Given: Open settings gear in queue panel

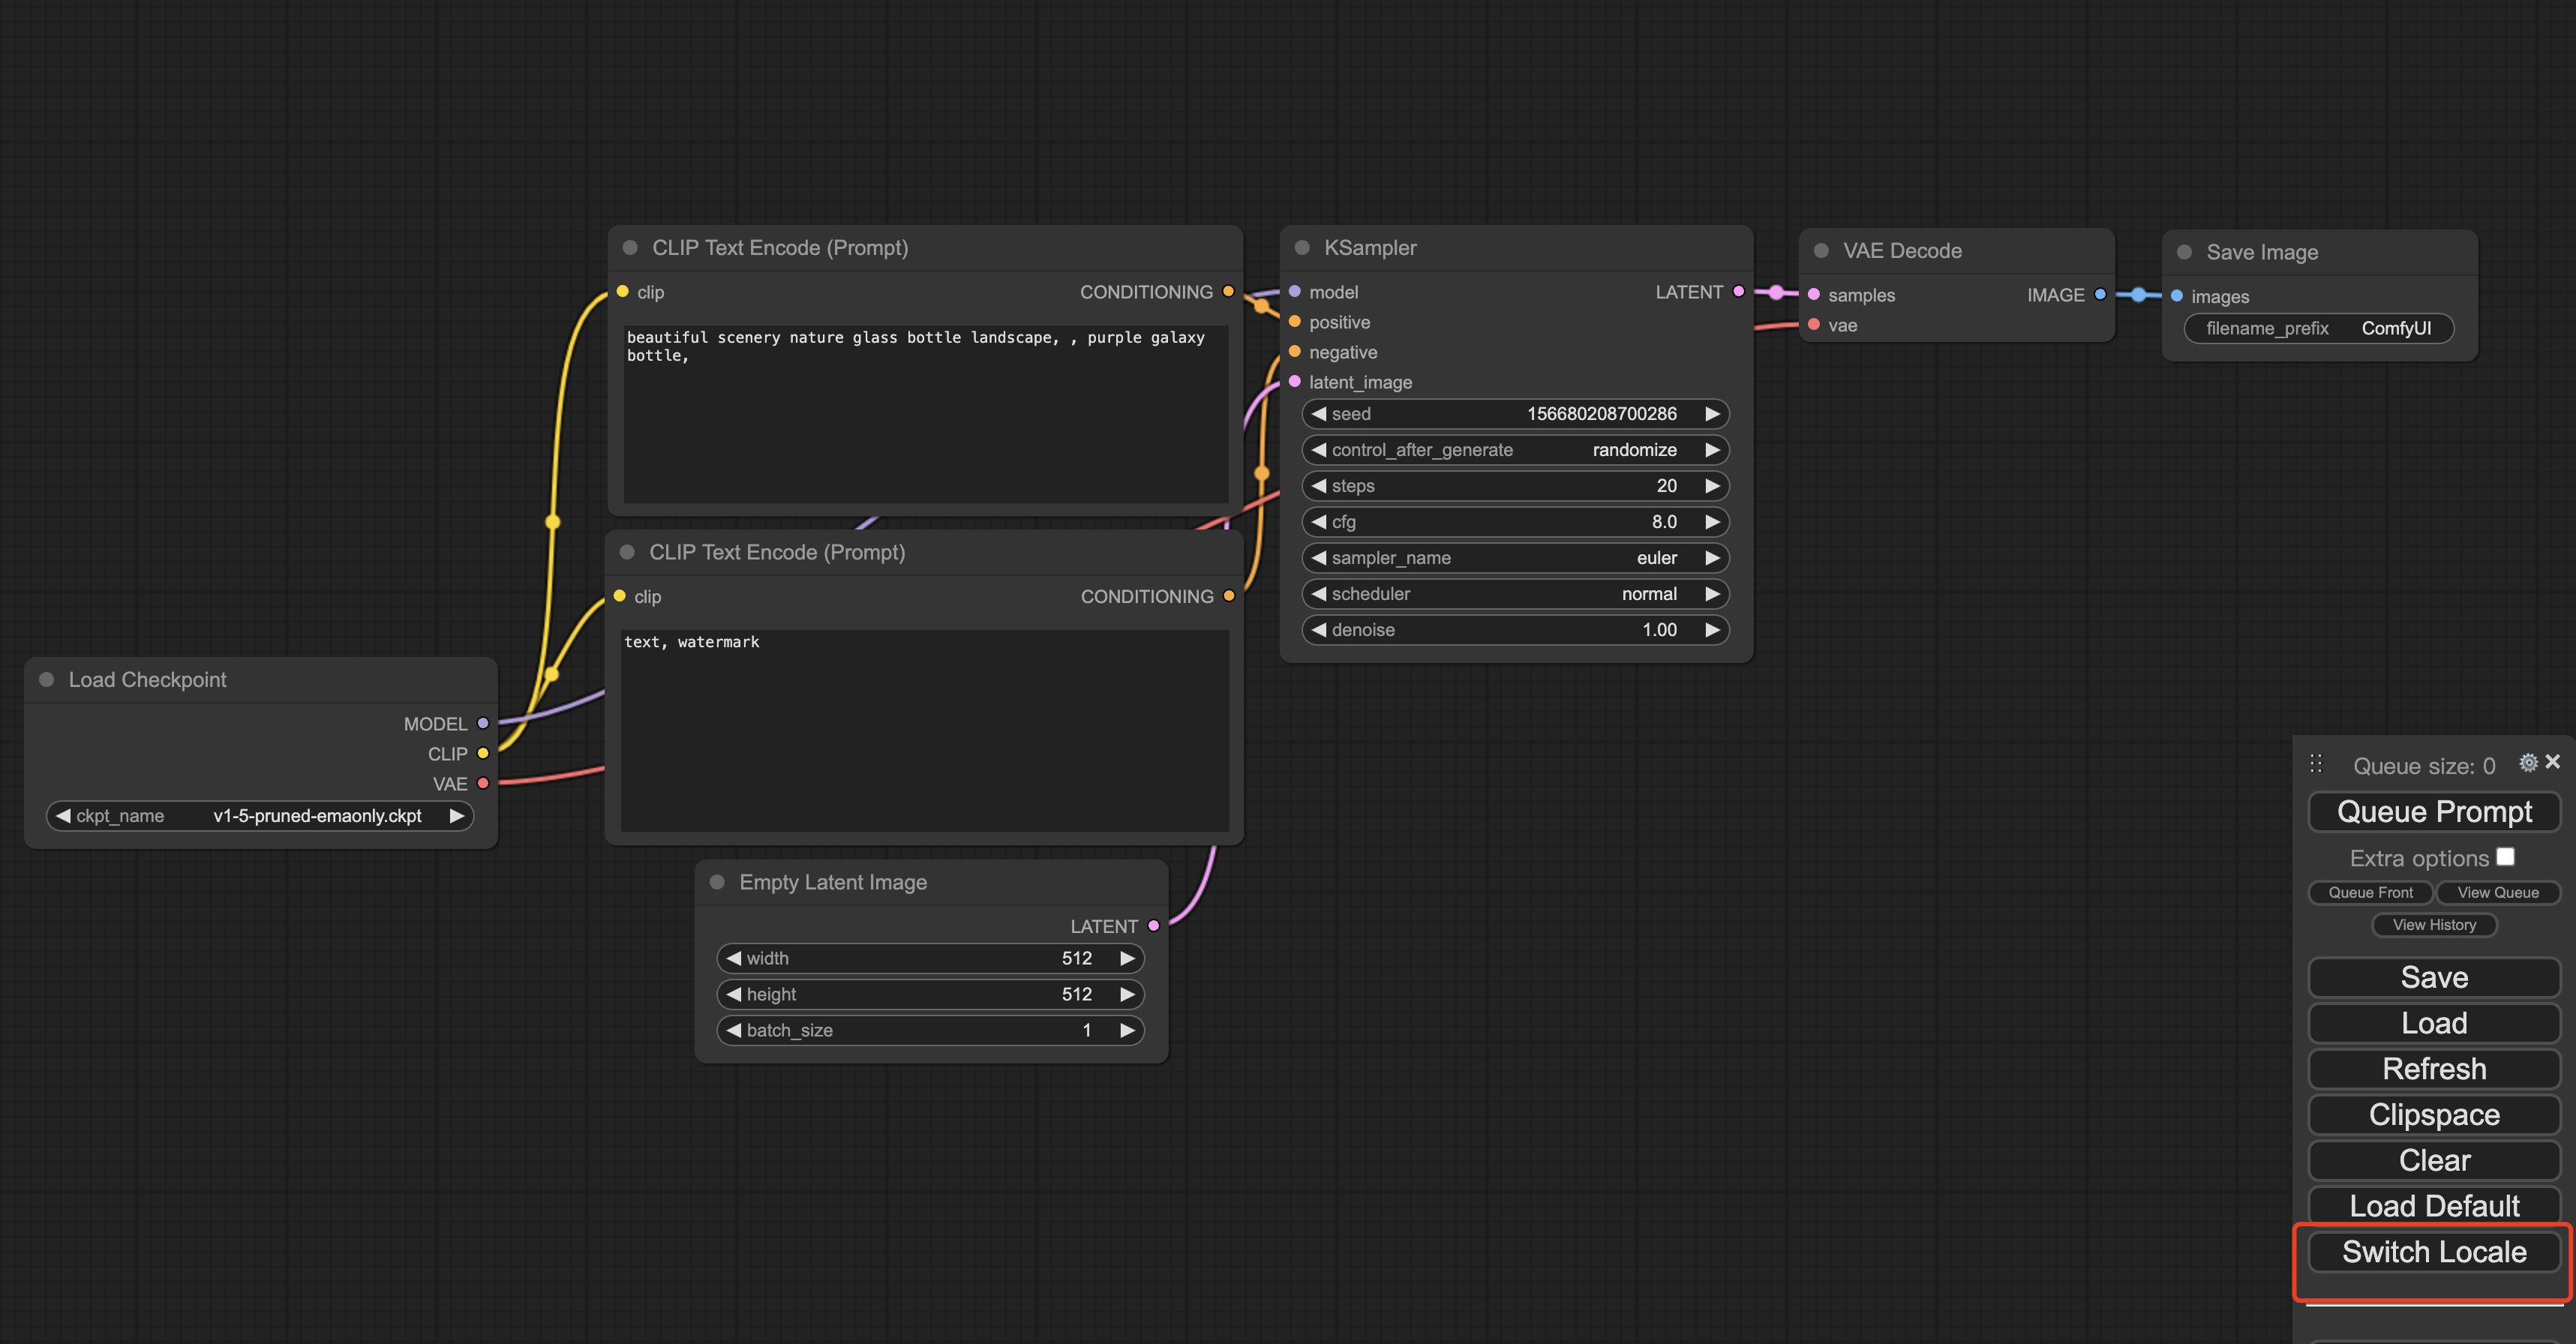Looking at the screenshot, I should (2528, 762).
